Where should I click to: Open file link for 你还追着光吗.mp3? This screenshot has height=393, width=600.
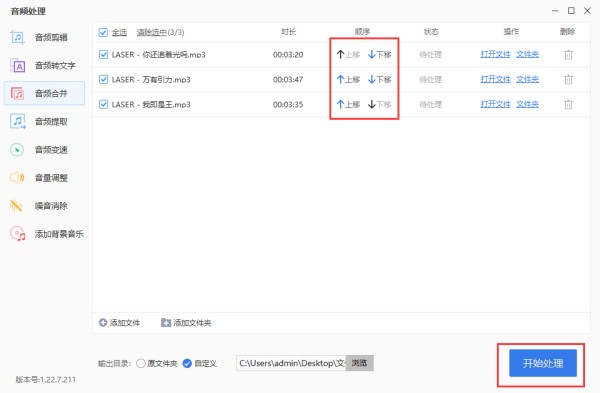(x=496, y=54)
